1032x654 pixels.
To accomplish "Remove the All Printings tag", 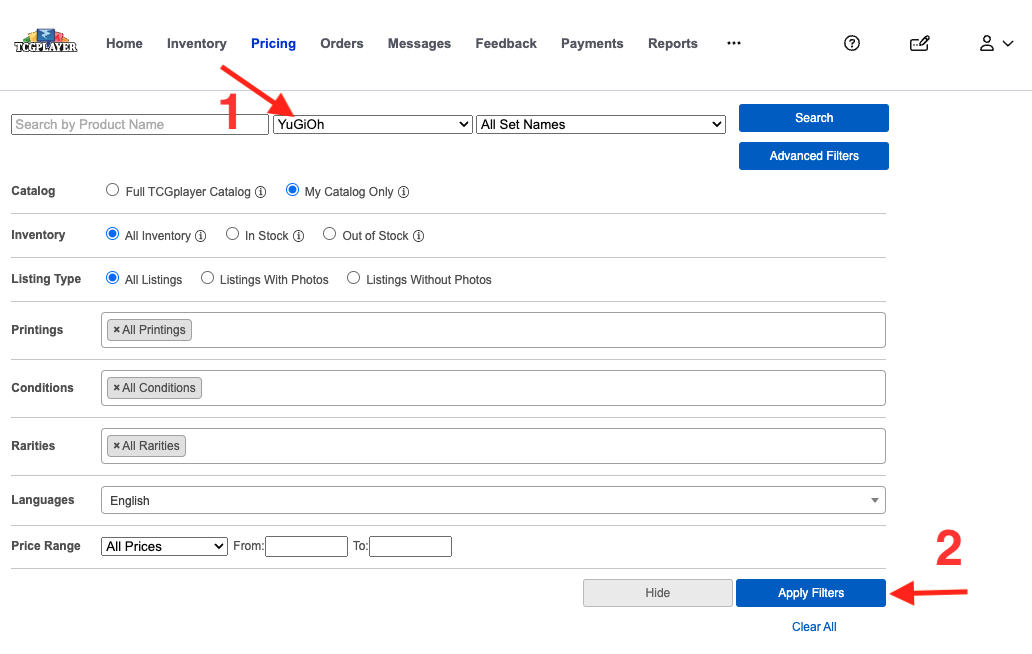I will 116,330.
